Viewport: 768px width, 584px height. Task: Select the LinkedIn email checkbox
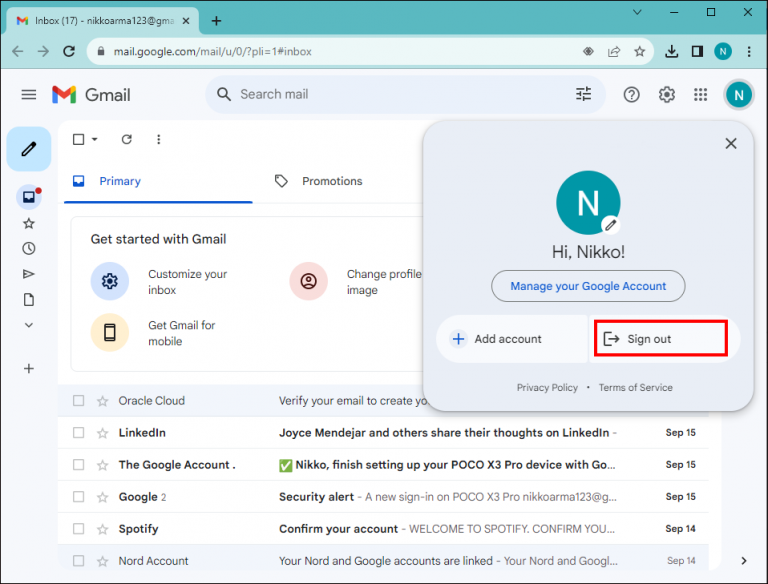[78, 433]
